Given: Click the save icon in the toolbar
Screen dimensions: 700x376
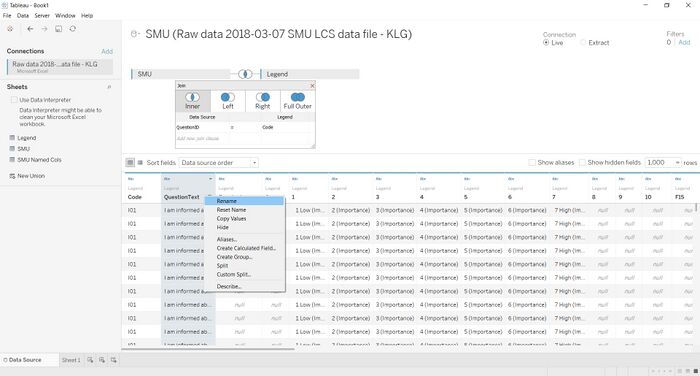Looking at the screenshot, I should [x=58, y=29].
